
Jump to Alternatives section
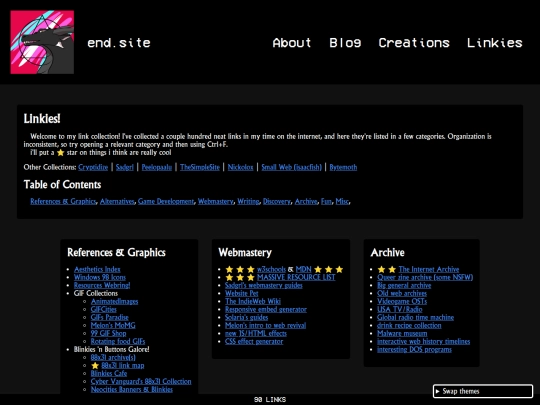point(117,201)
